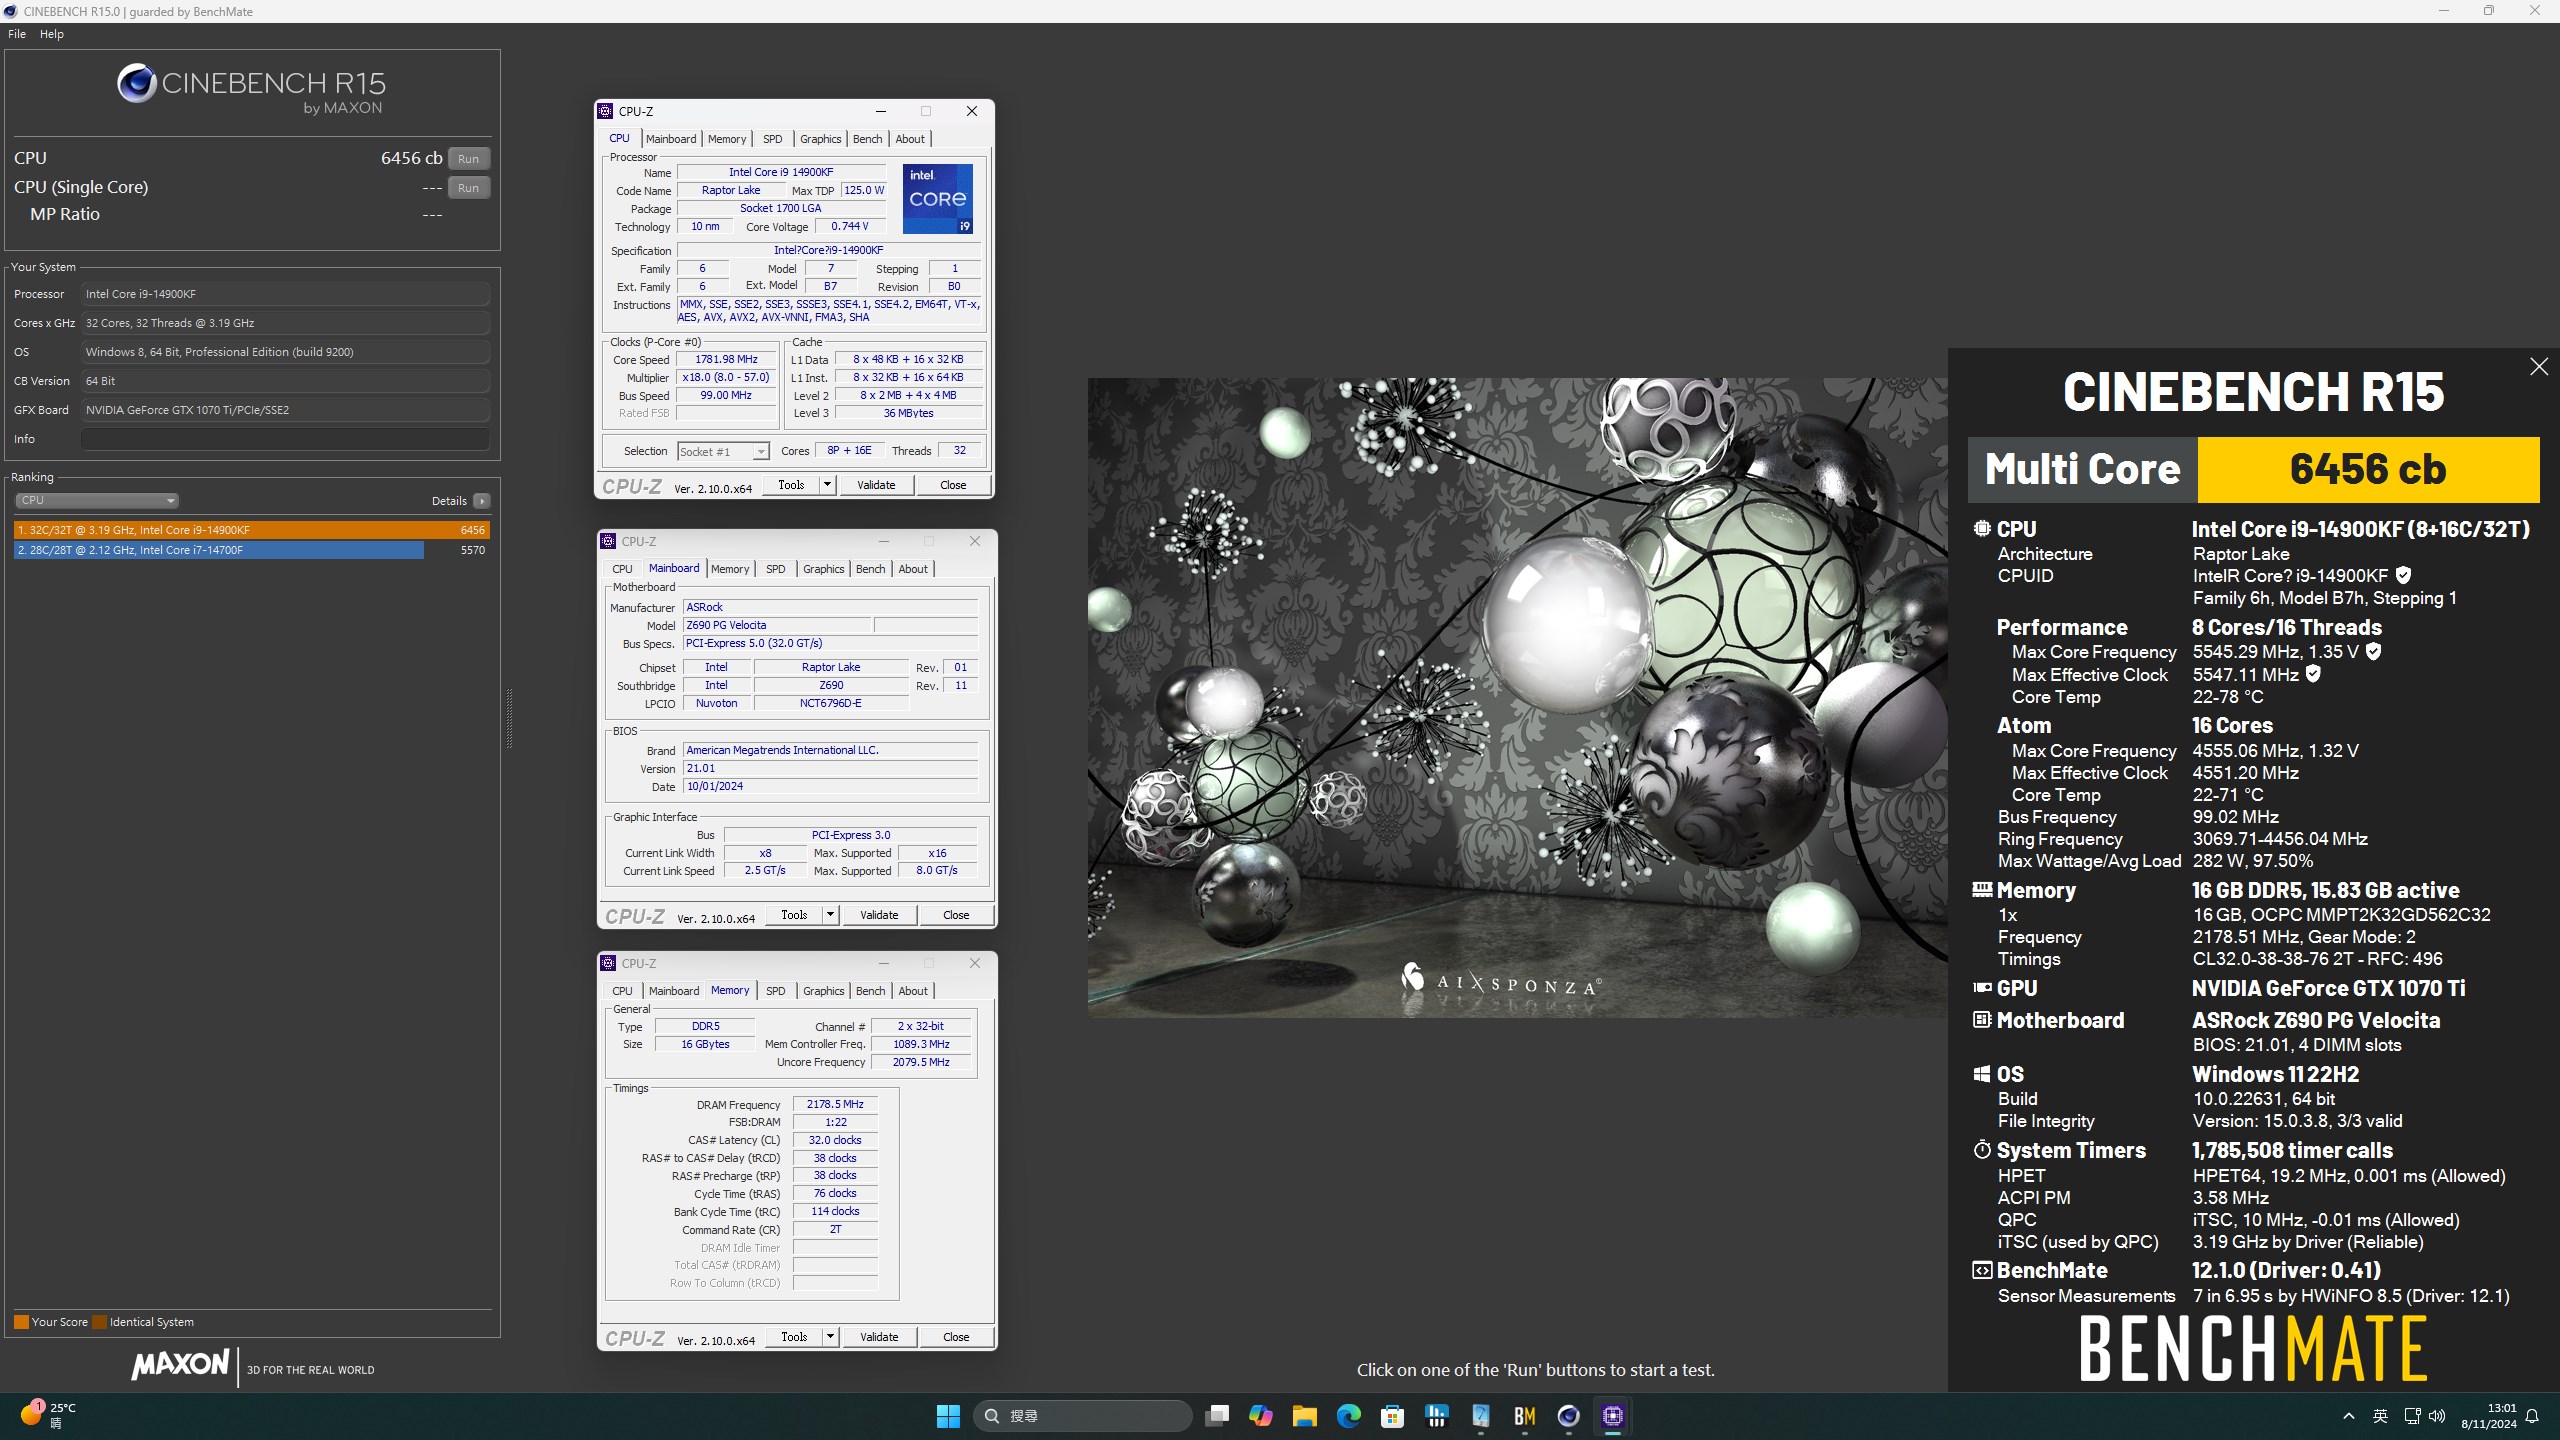Open the Help menu in Cinebench

(x=52, y=34)
